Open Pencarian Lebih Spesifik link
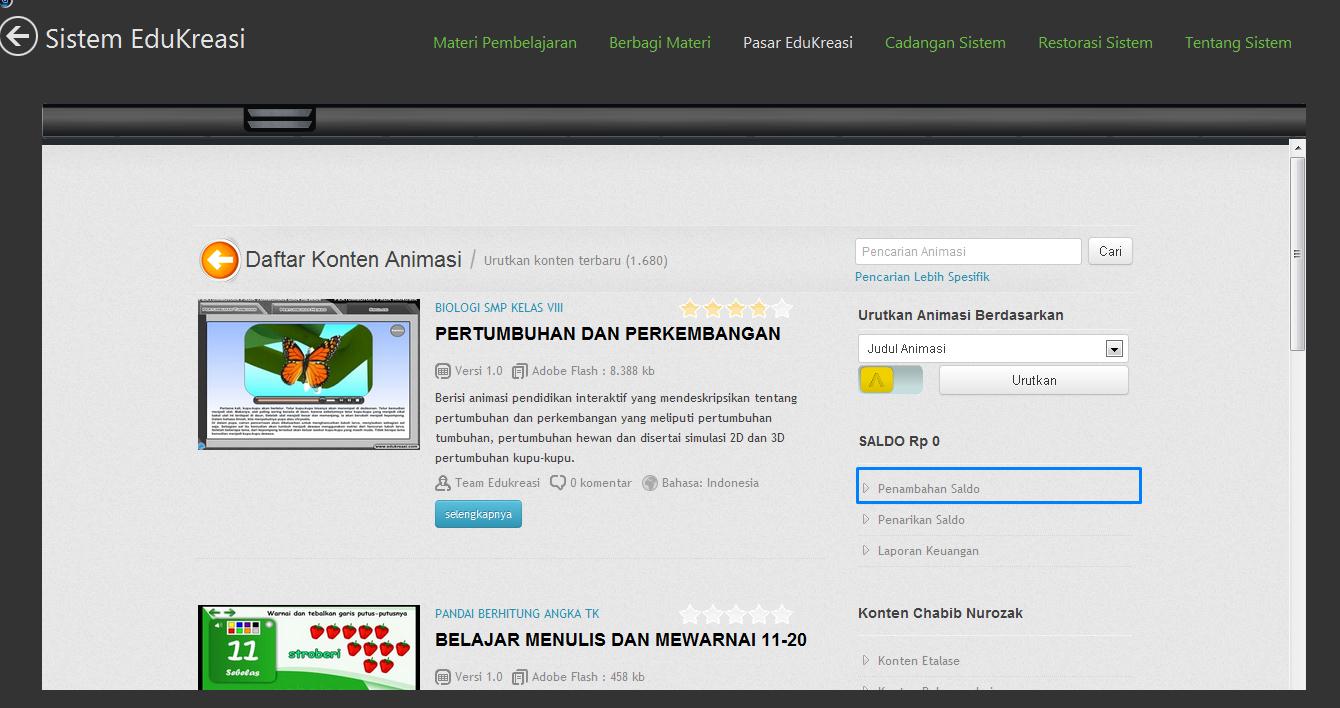This screenshot has height=708, width=1340. point(922,277)
